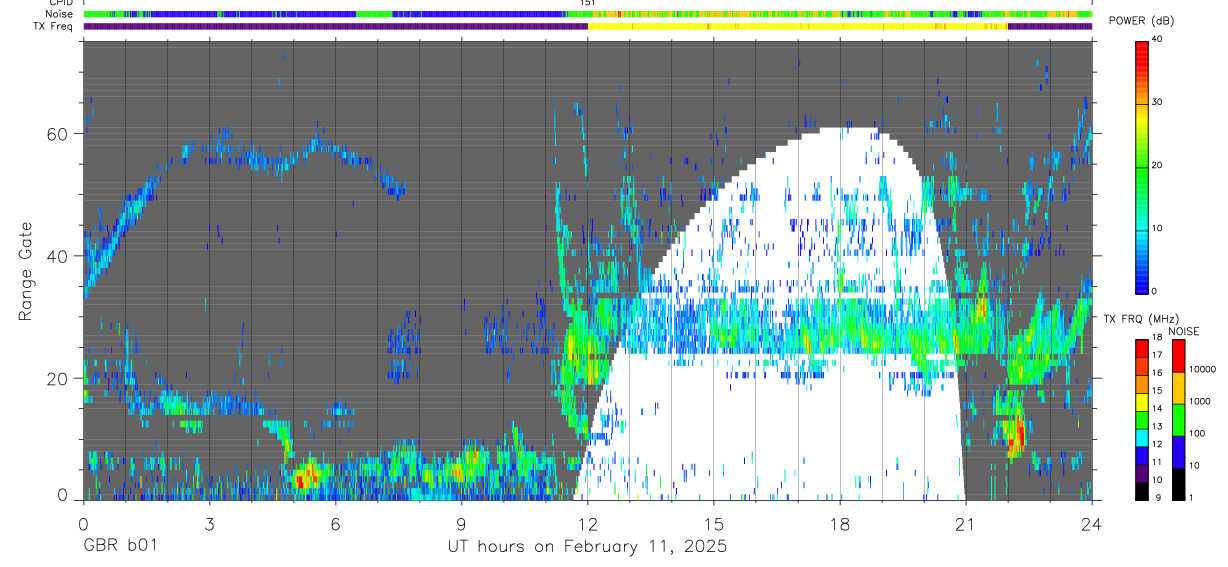Click the green noise legend block 100–1000
Viewport: 1228px width, 567px height.
click(x=1178, y=420)
